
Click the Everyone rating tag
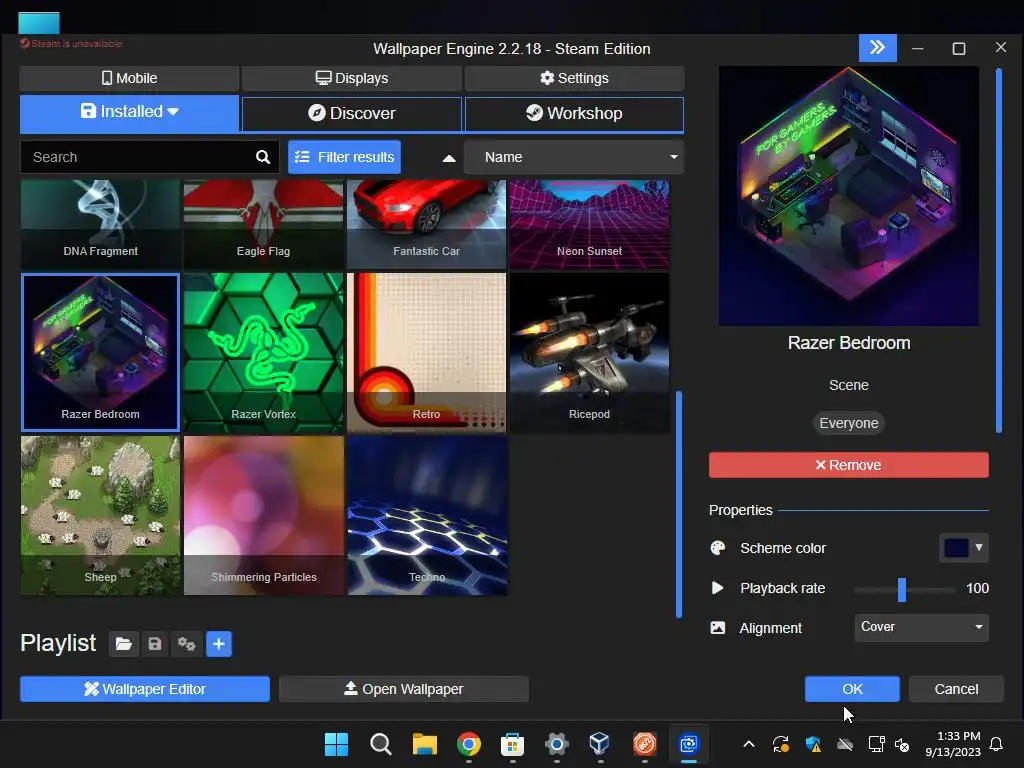pyautogui.click(x=848, y=423)
